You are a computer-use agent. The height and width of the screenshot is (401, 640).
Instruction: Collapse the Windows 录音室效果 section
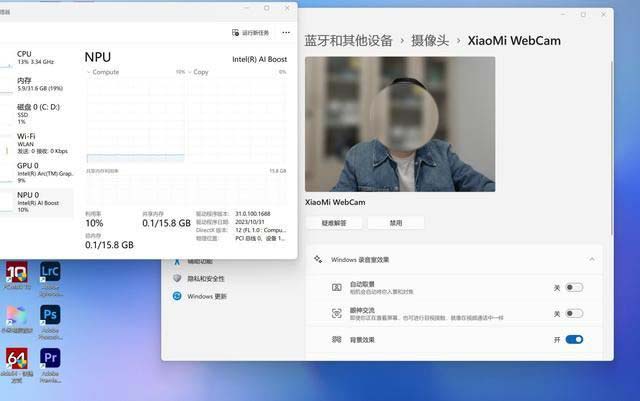click(591, 259)
